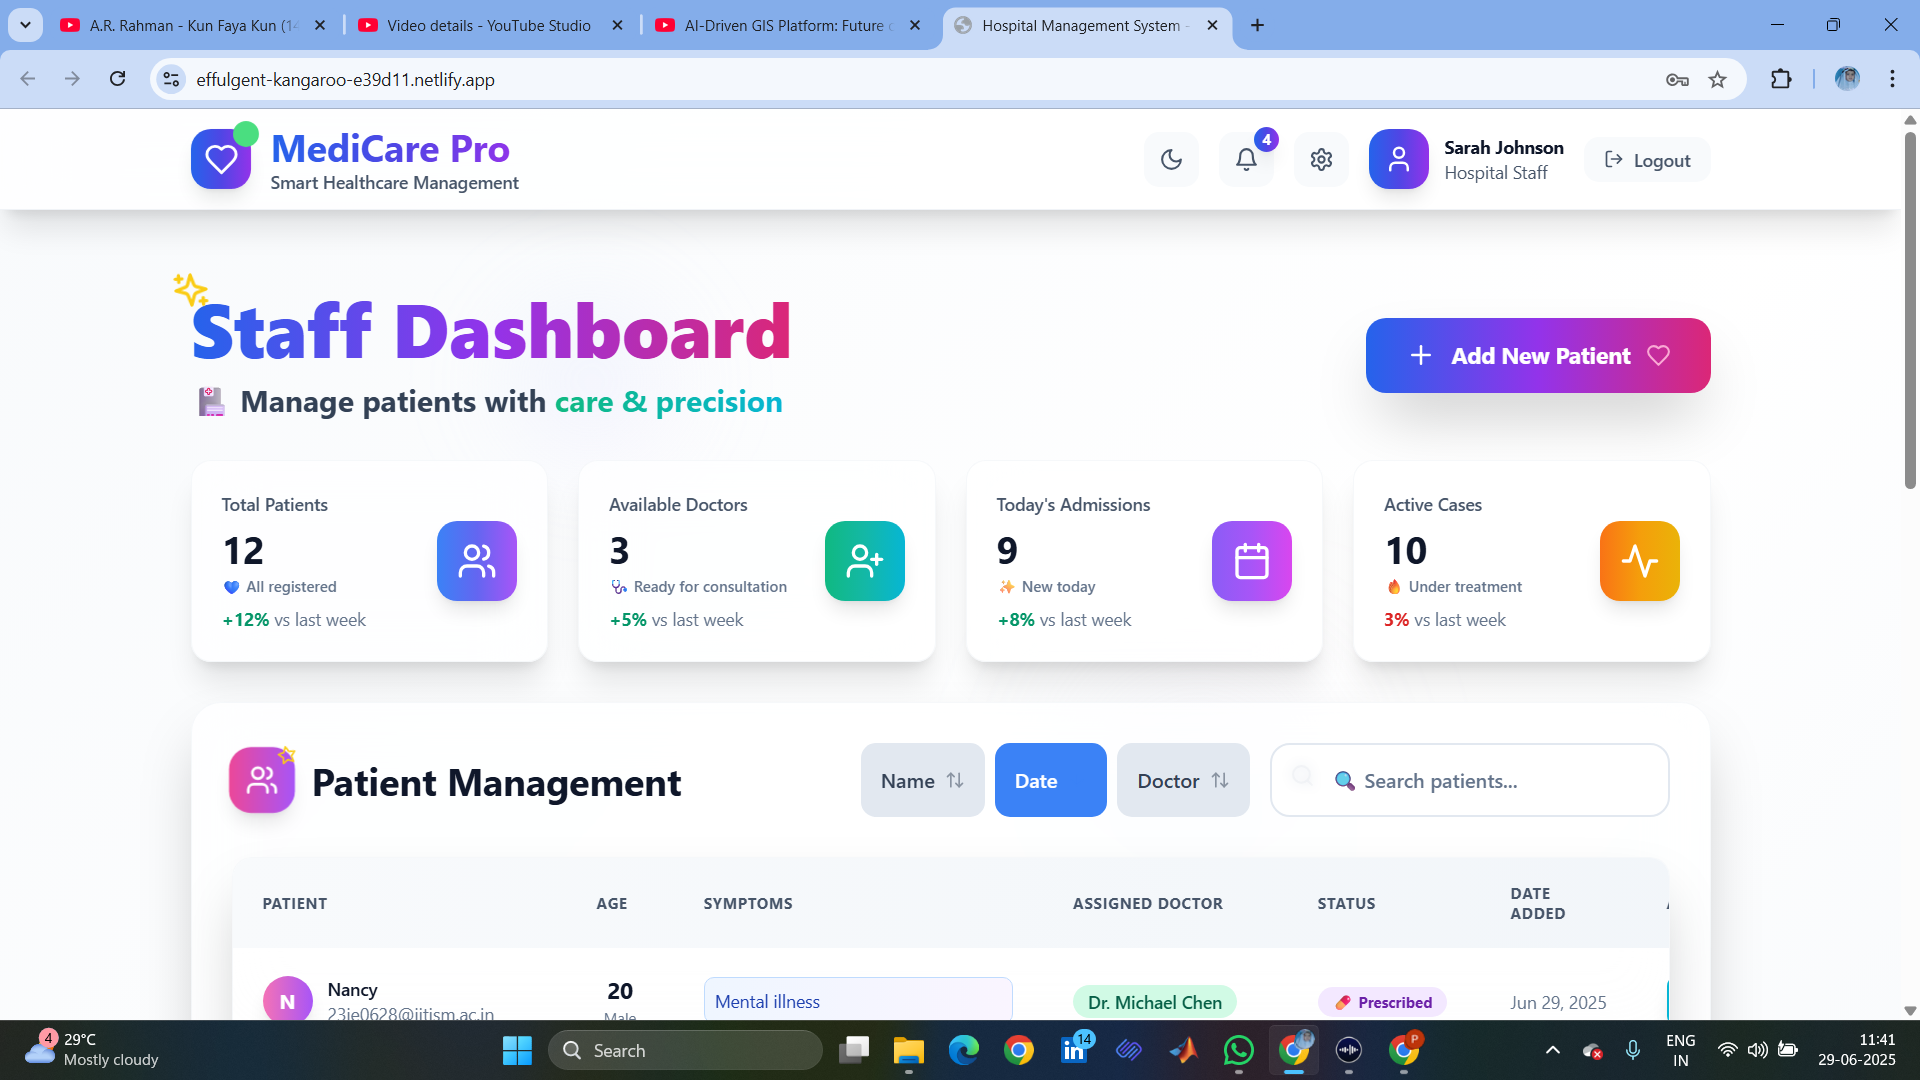Click the Total Patients people icon

[x=477, y=561]
